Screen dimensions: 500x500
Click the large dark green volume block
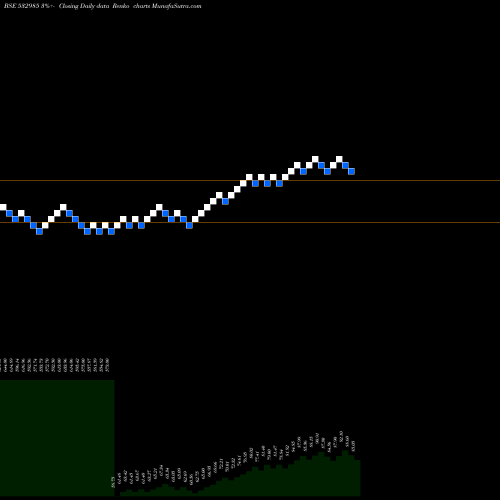(57, 438)
